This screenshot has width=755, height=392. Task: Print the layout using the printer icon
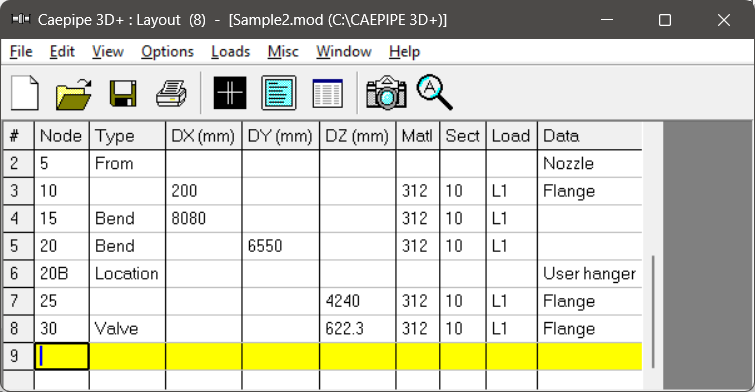click(171, 93)
